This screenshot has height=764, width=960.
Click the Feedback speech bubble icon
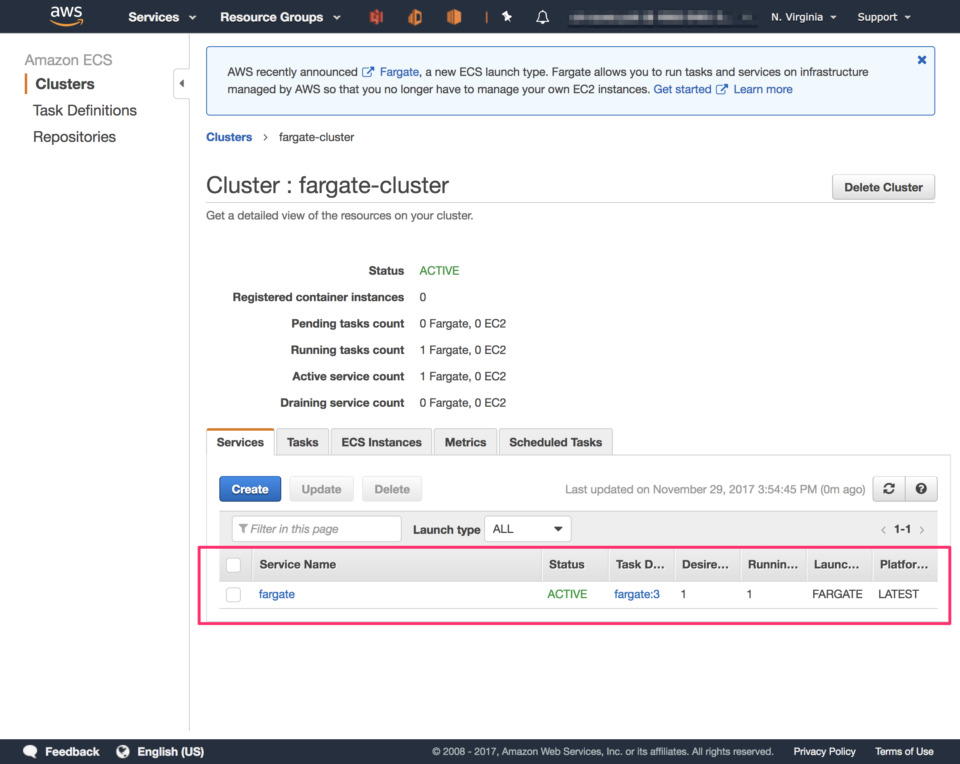click(x=29, y=751)
